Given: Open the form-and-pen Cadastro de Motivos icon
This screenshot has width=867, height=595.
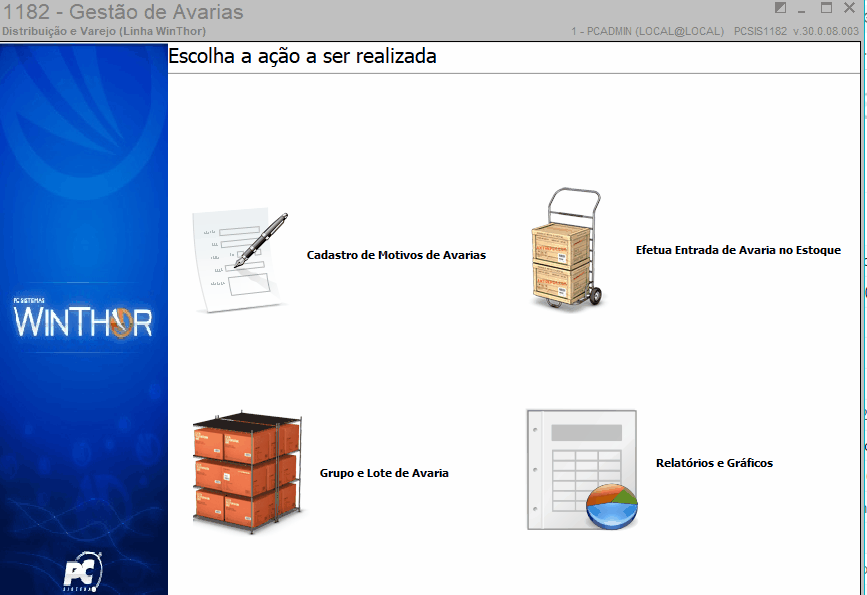Looking at the screenshot, I should pyautogui.click(x=241, y=261).
